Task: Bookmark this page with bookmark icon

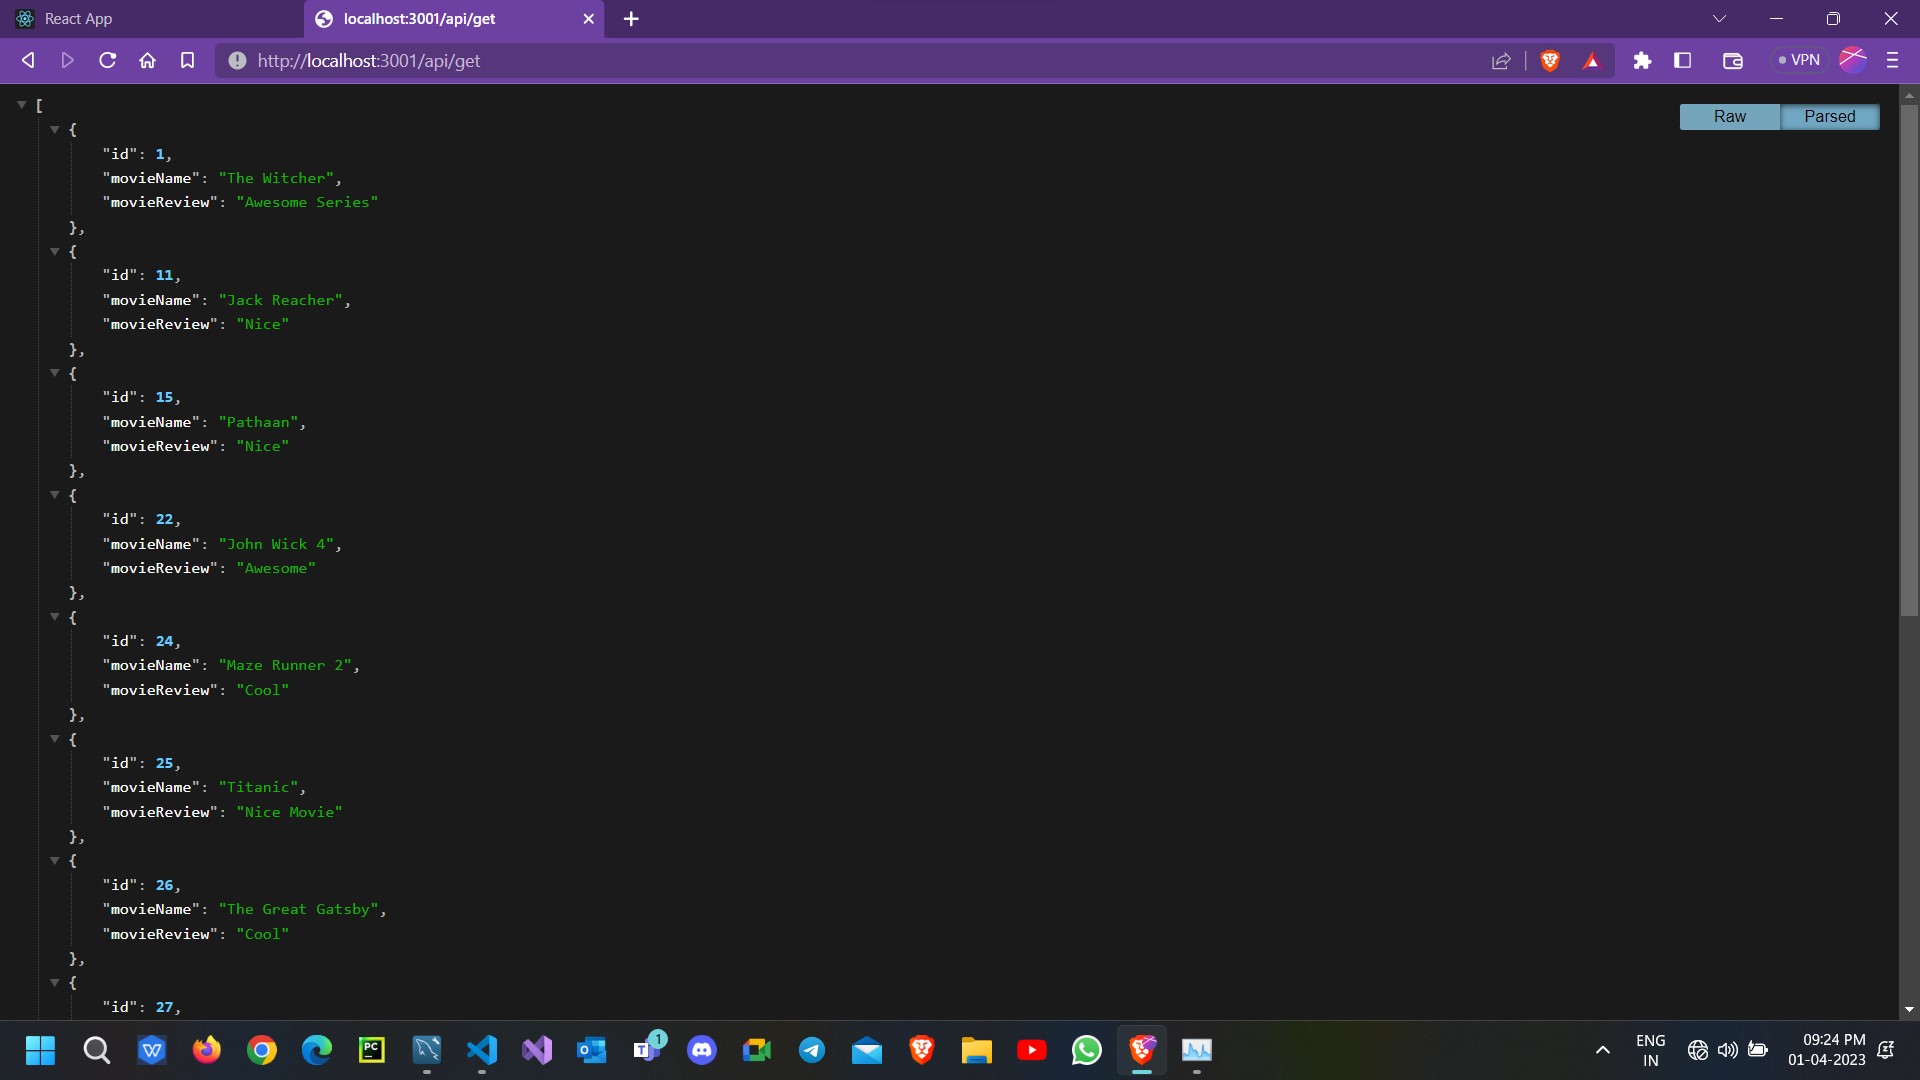Action: pos(187,61)
